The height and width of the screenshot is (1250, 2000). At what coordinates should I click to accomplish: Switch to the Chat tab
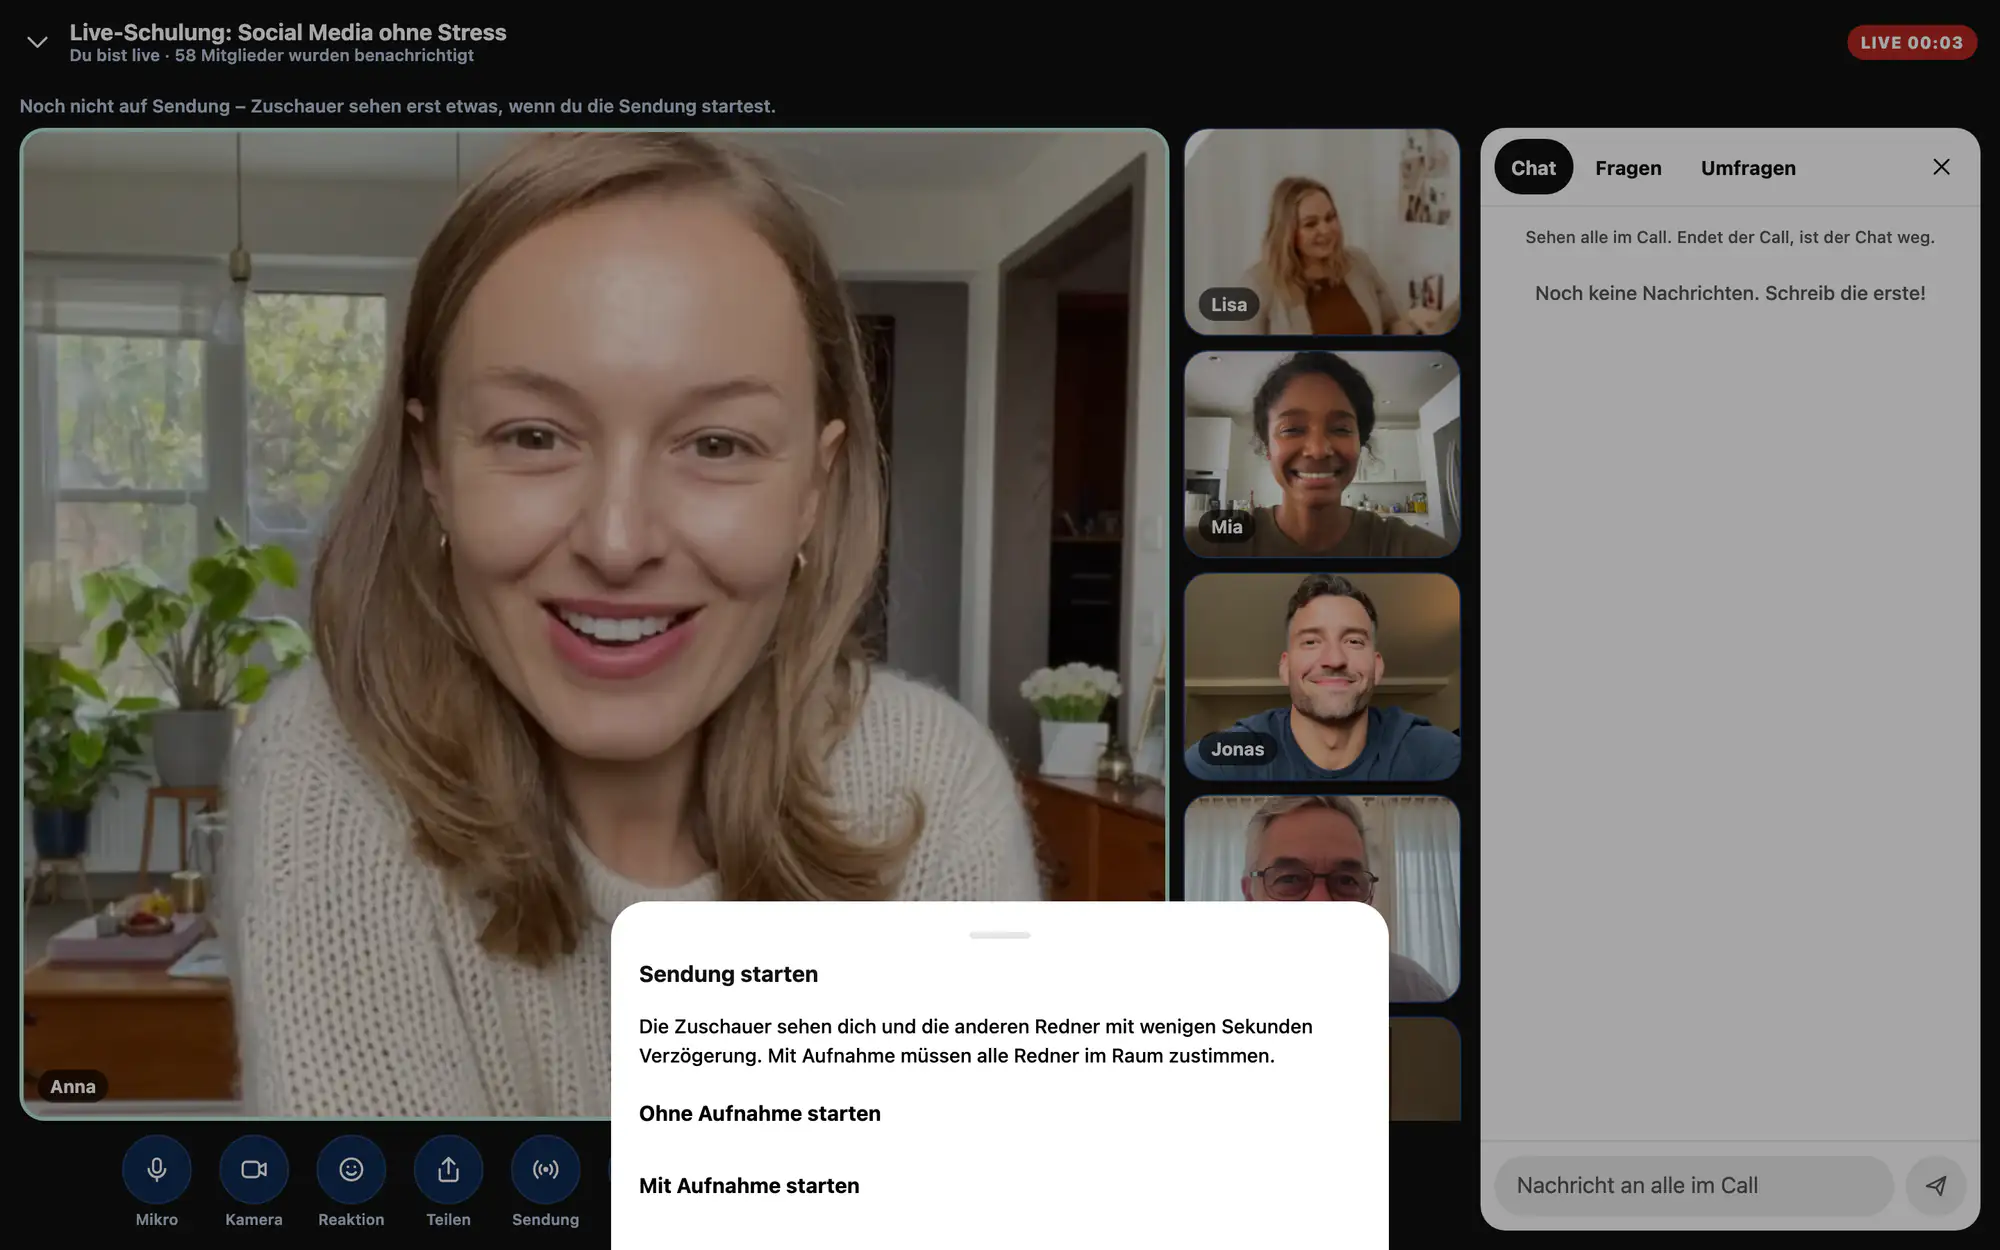1533,167
